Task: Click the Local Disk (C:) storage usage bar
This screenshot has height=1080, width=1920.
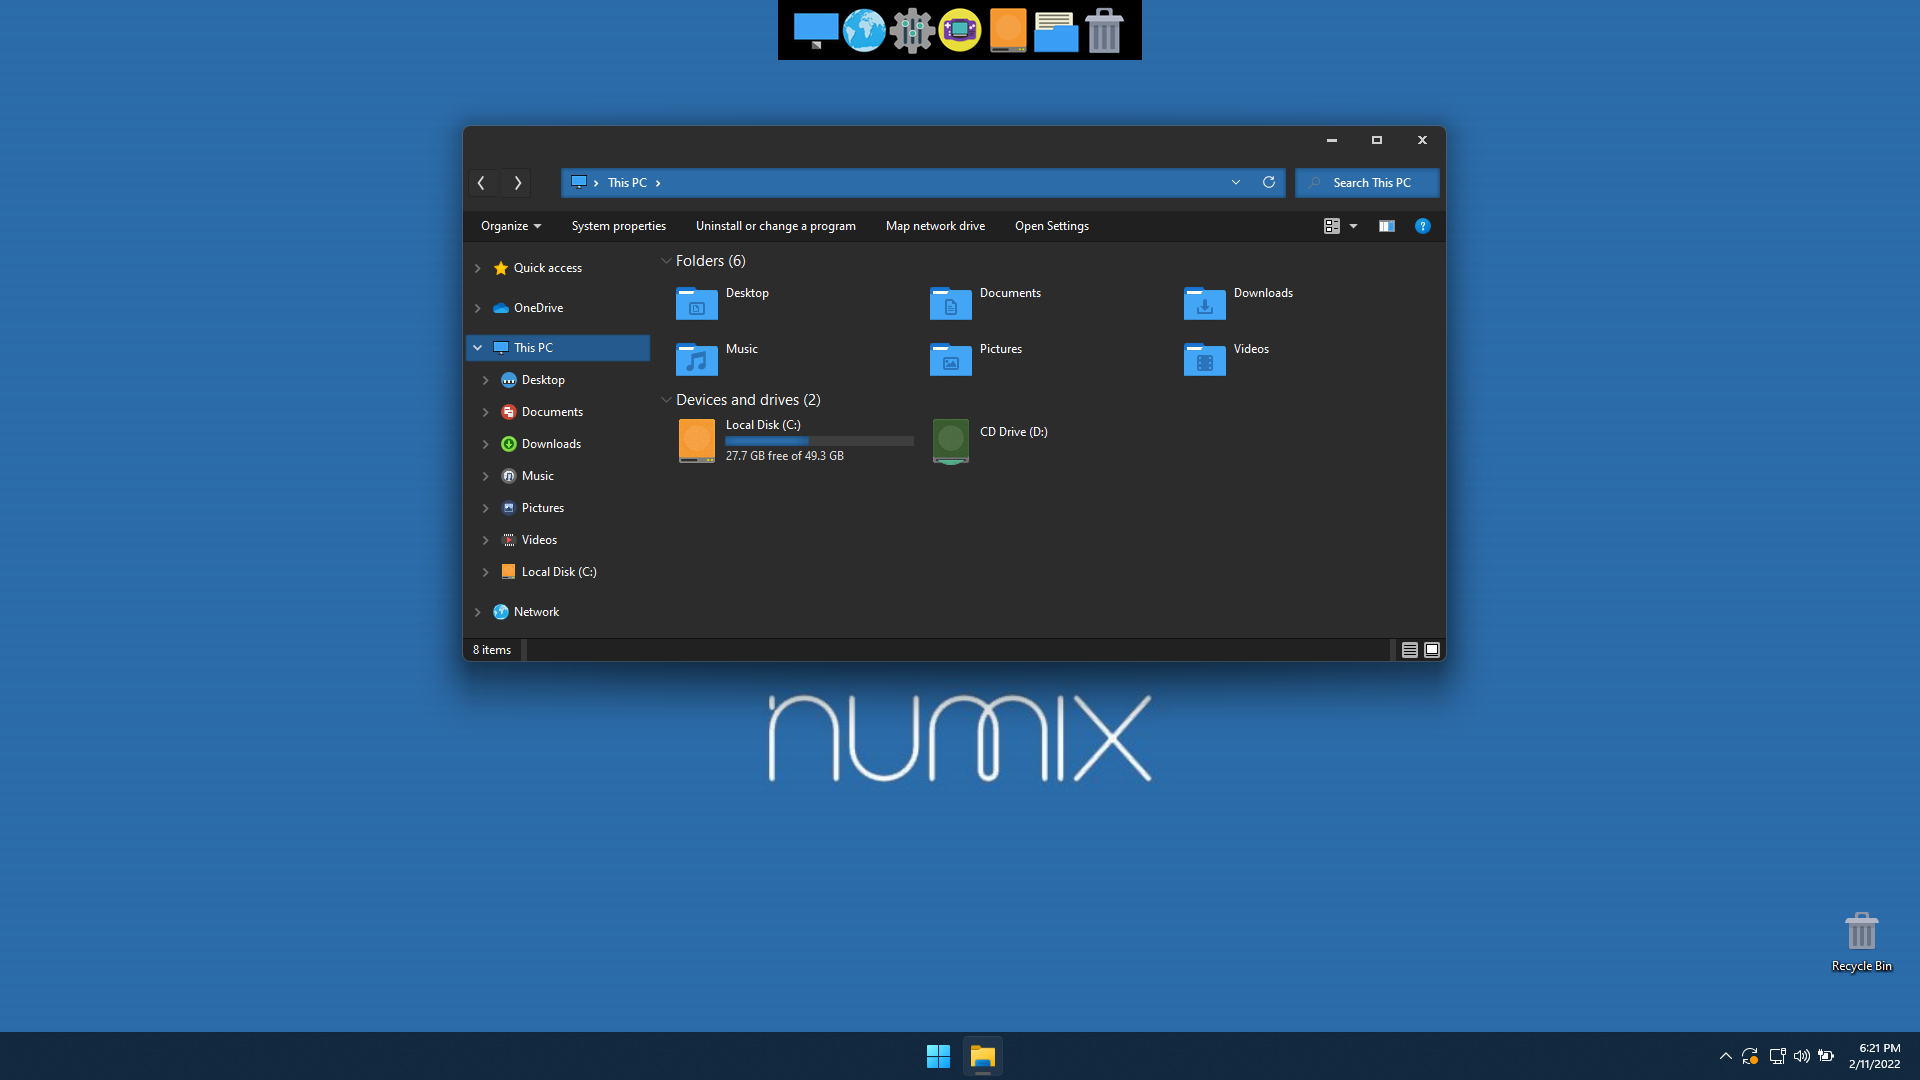Action: 818,441
